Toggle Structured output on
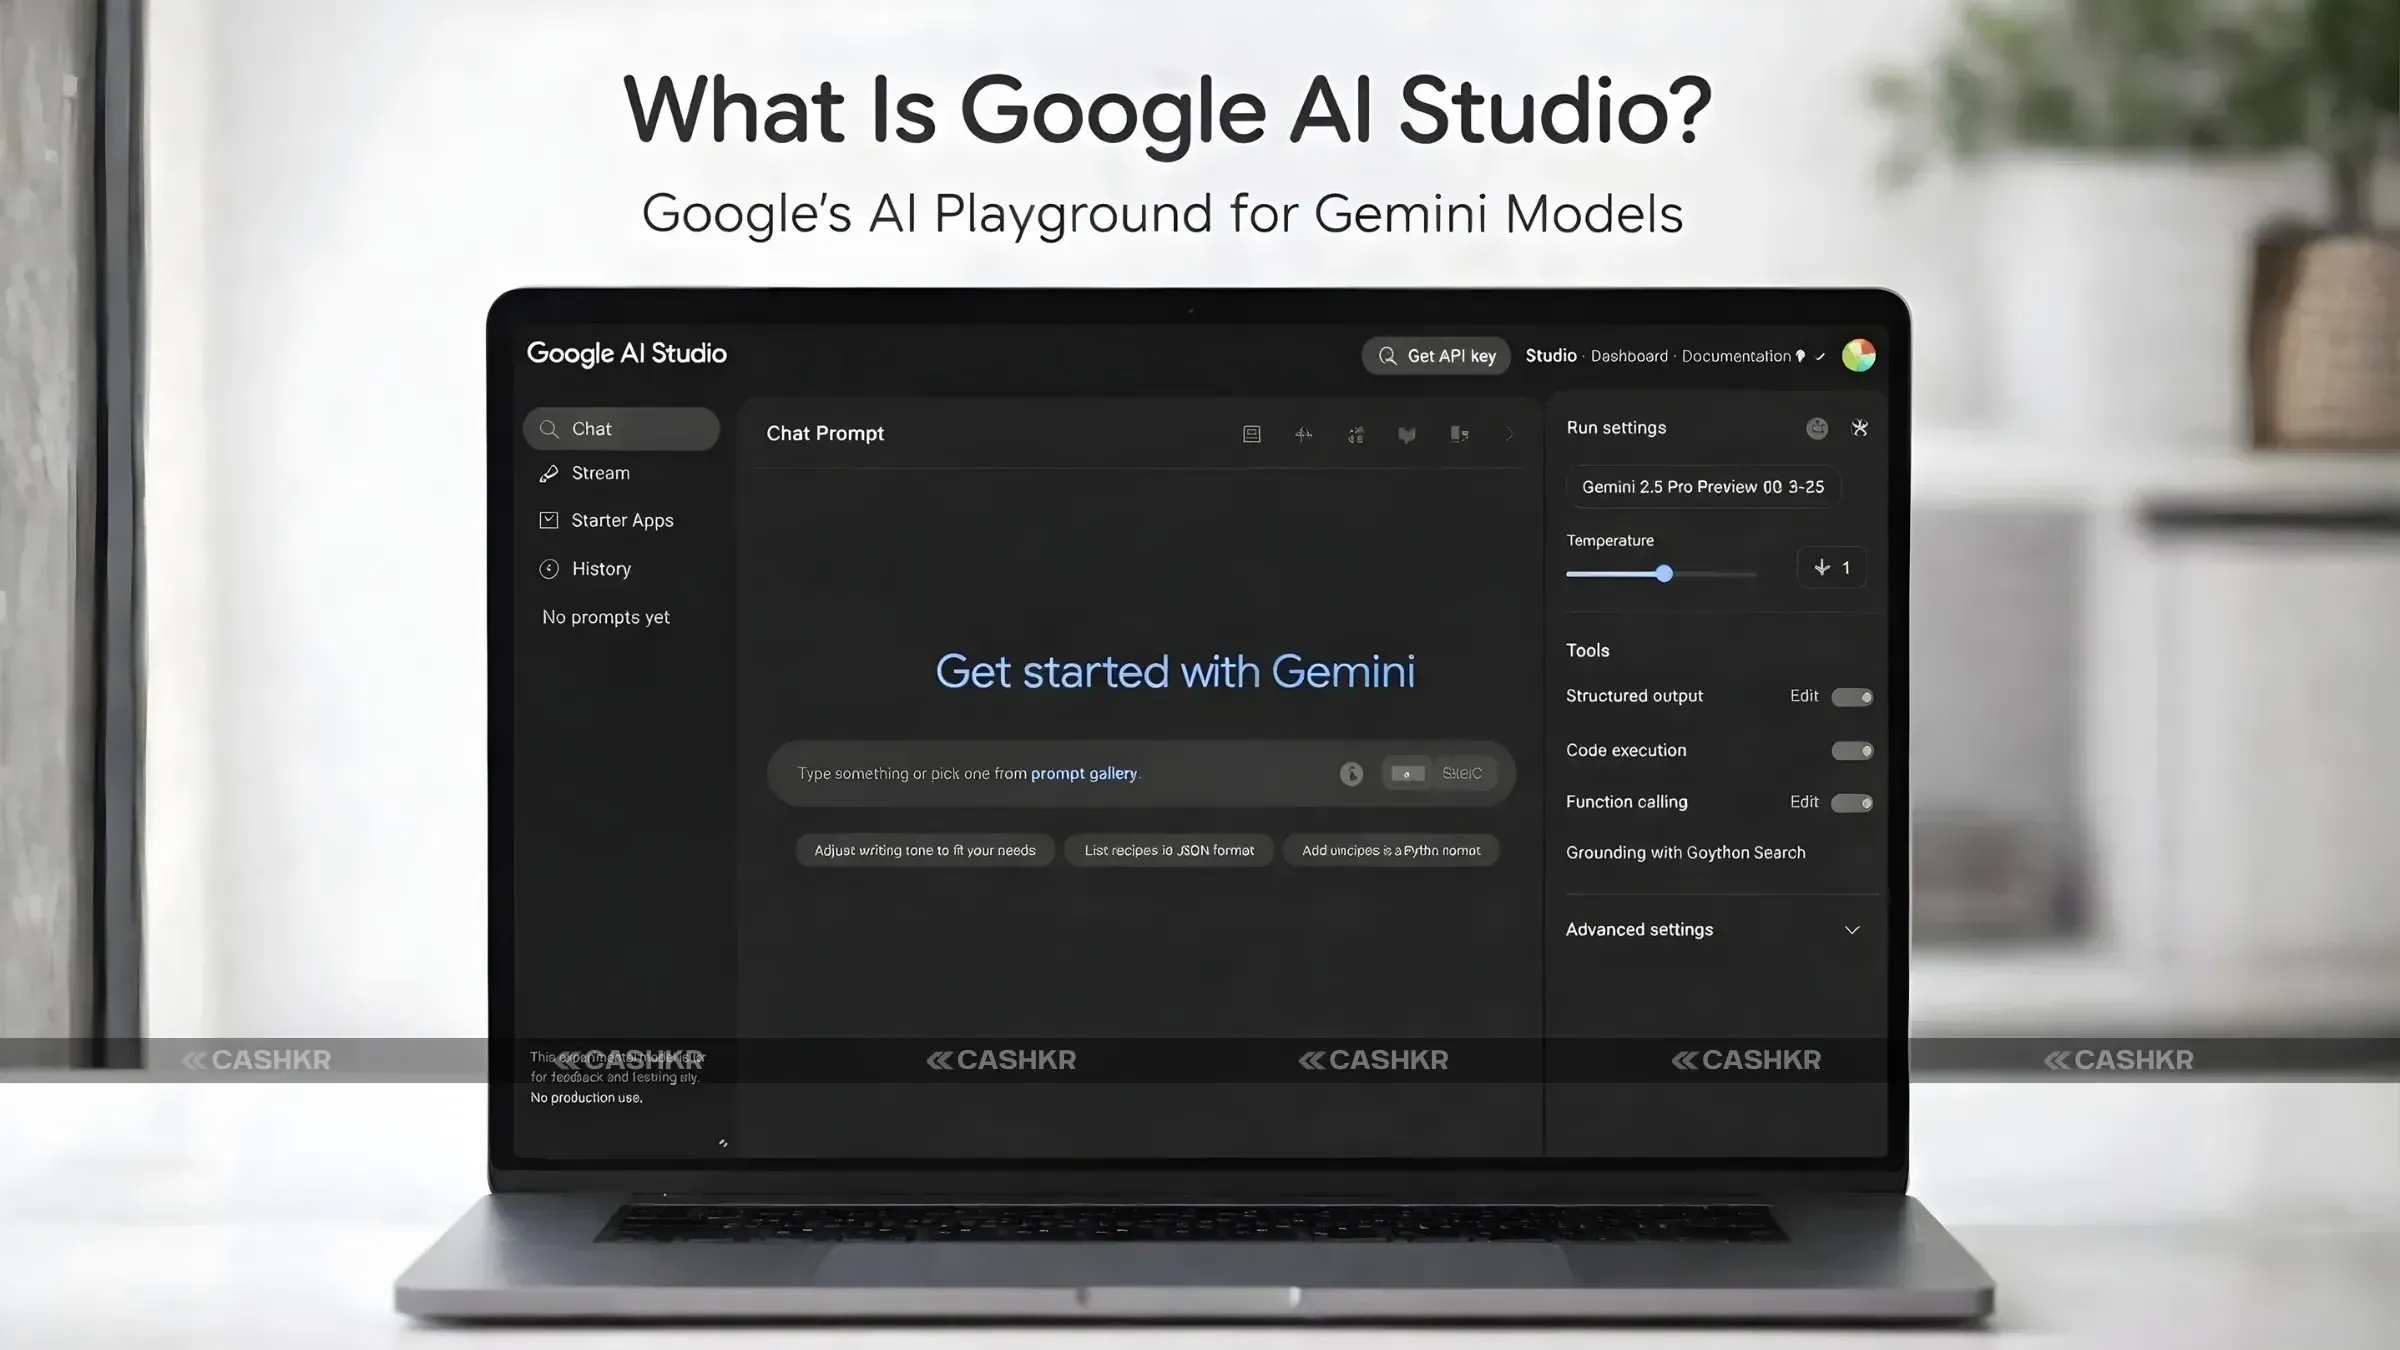This screenshot has width=2400, height=1350. (x=1852, y=697)
